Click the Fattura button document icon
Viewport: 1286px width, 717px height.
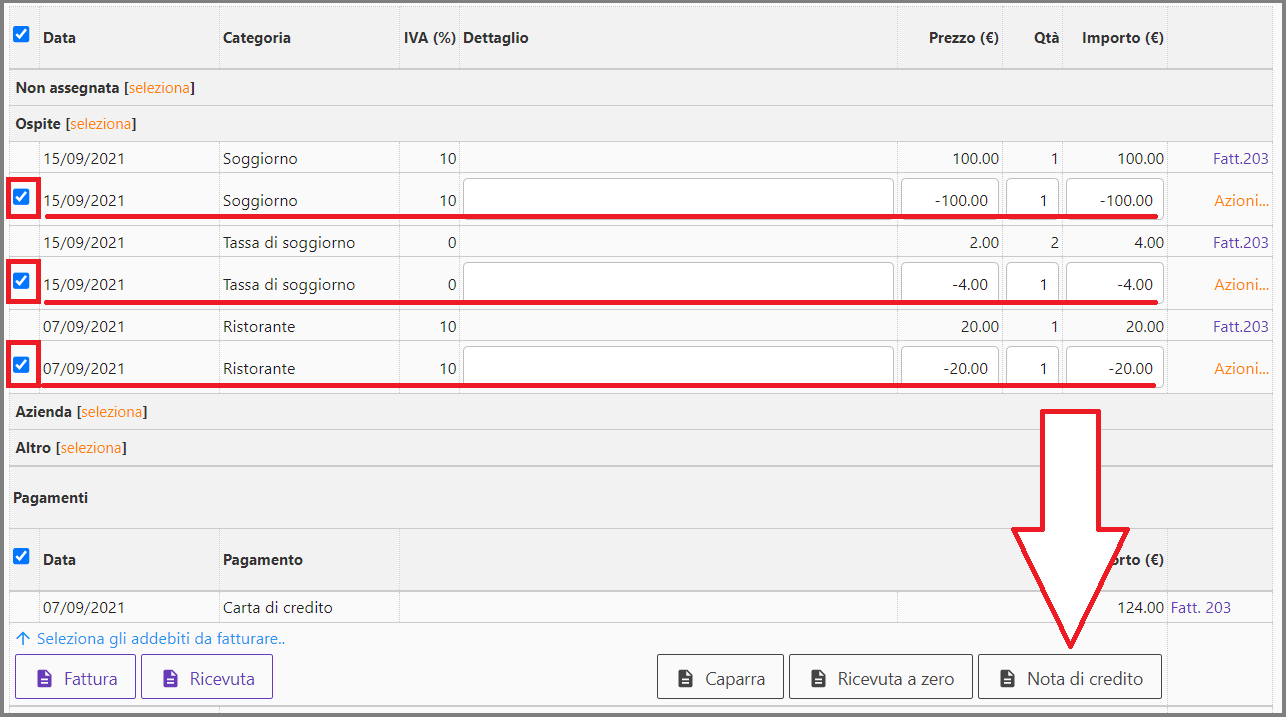pyautogui.click(x=44, y=678)
